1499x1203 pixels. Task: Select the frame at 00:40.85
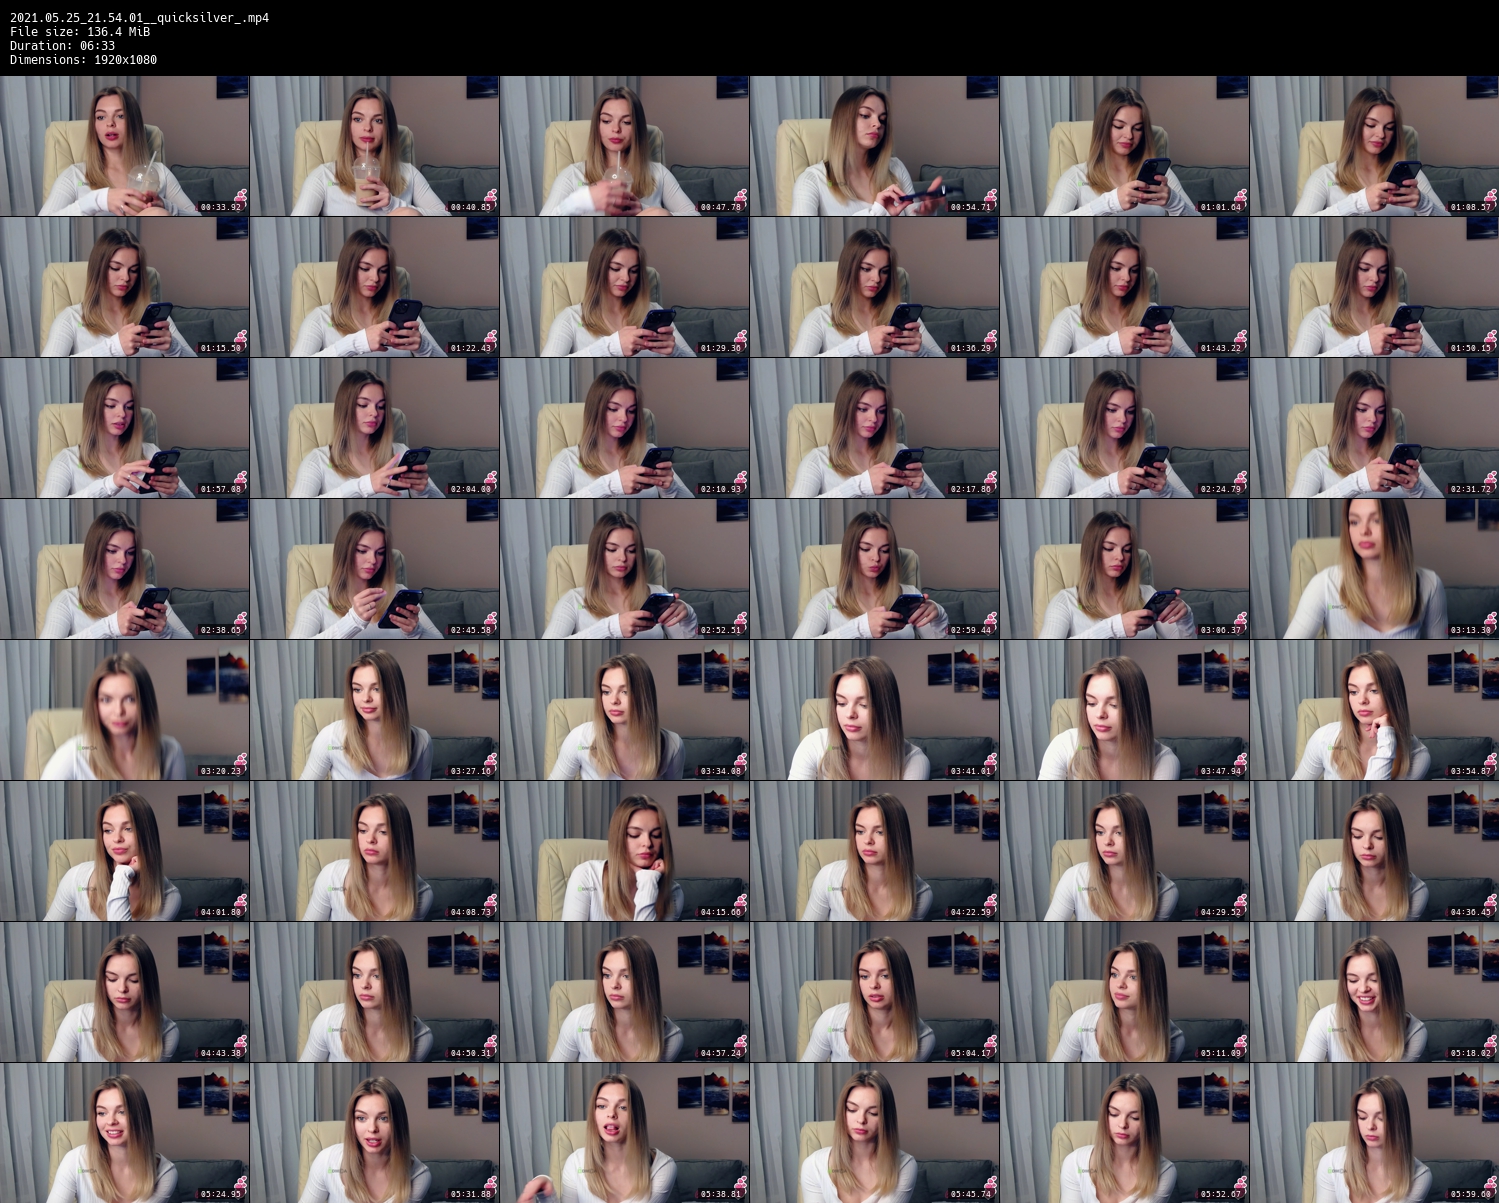[x=374, y=146]
